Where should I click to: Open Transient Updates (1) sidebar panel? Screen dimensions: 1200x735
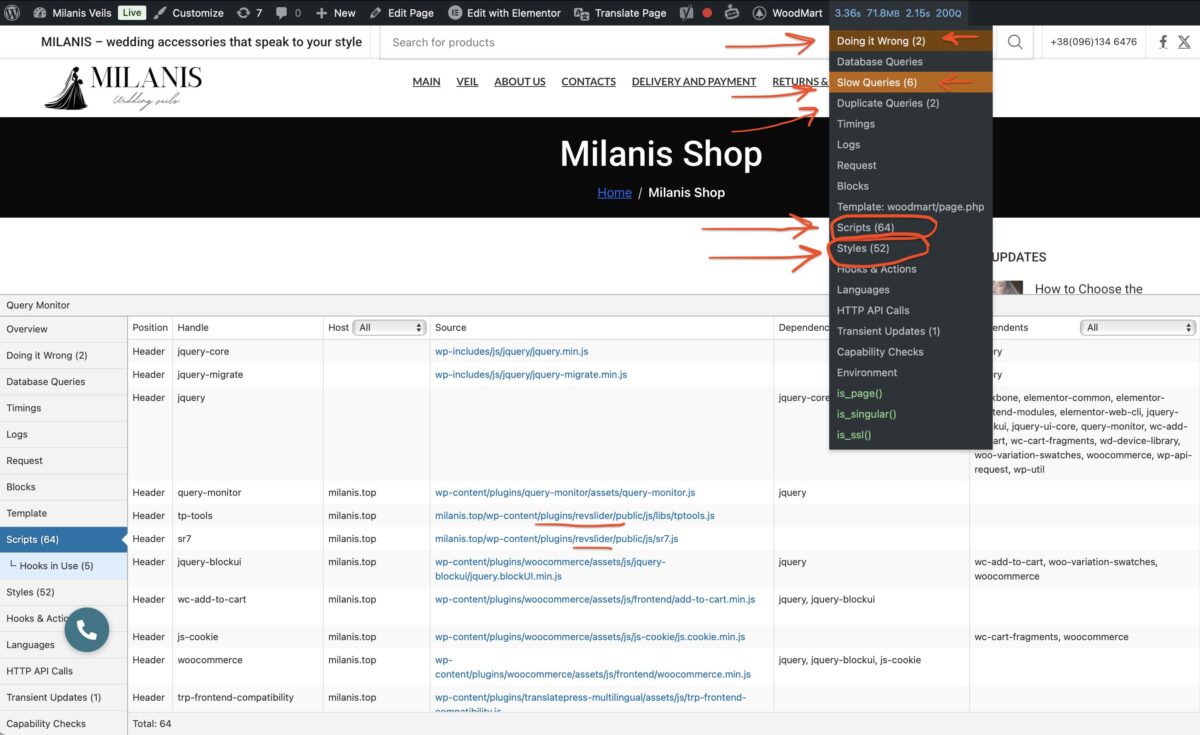(x=64, y=697)
